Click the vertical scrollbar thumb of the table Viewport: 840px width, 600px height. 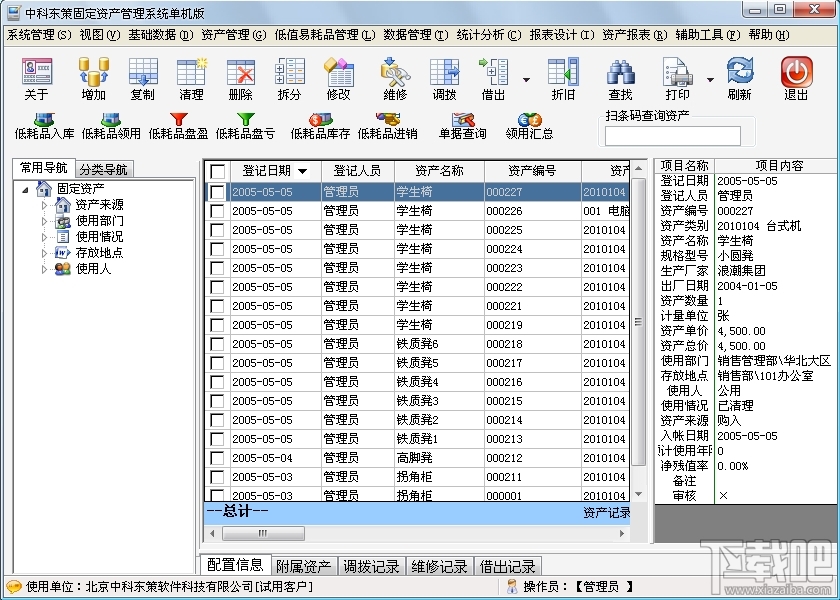[x=638, y=321]
